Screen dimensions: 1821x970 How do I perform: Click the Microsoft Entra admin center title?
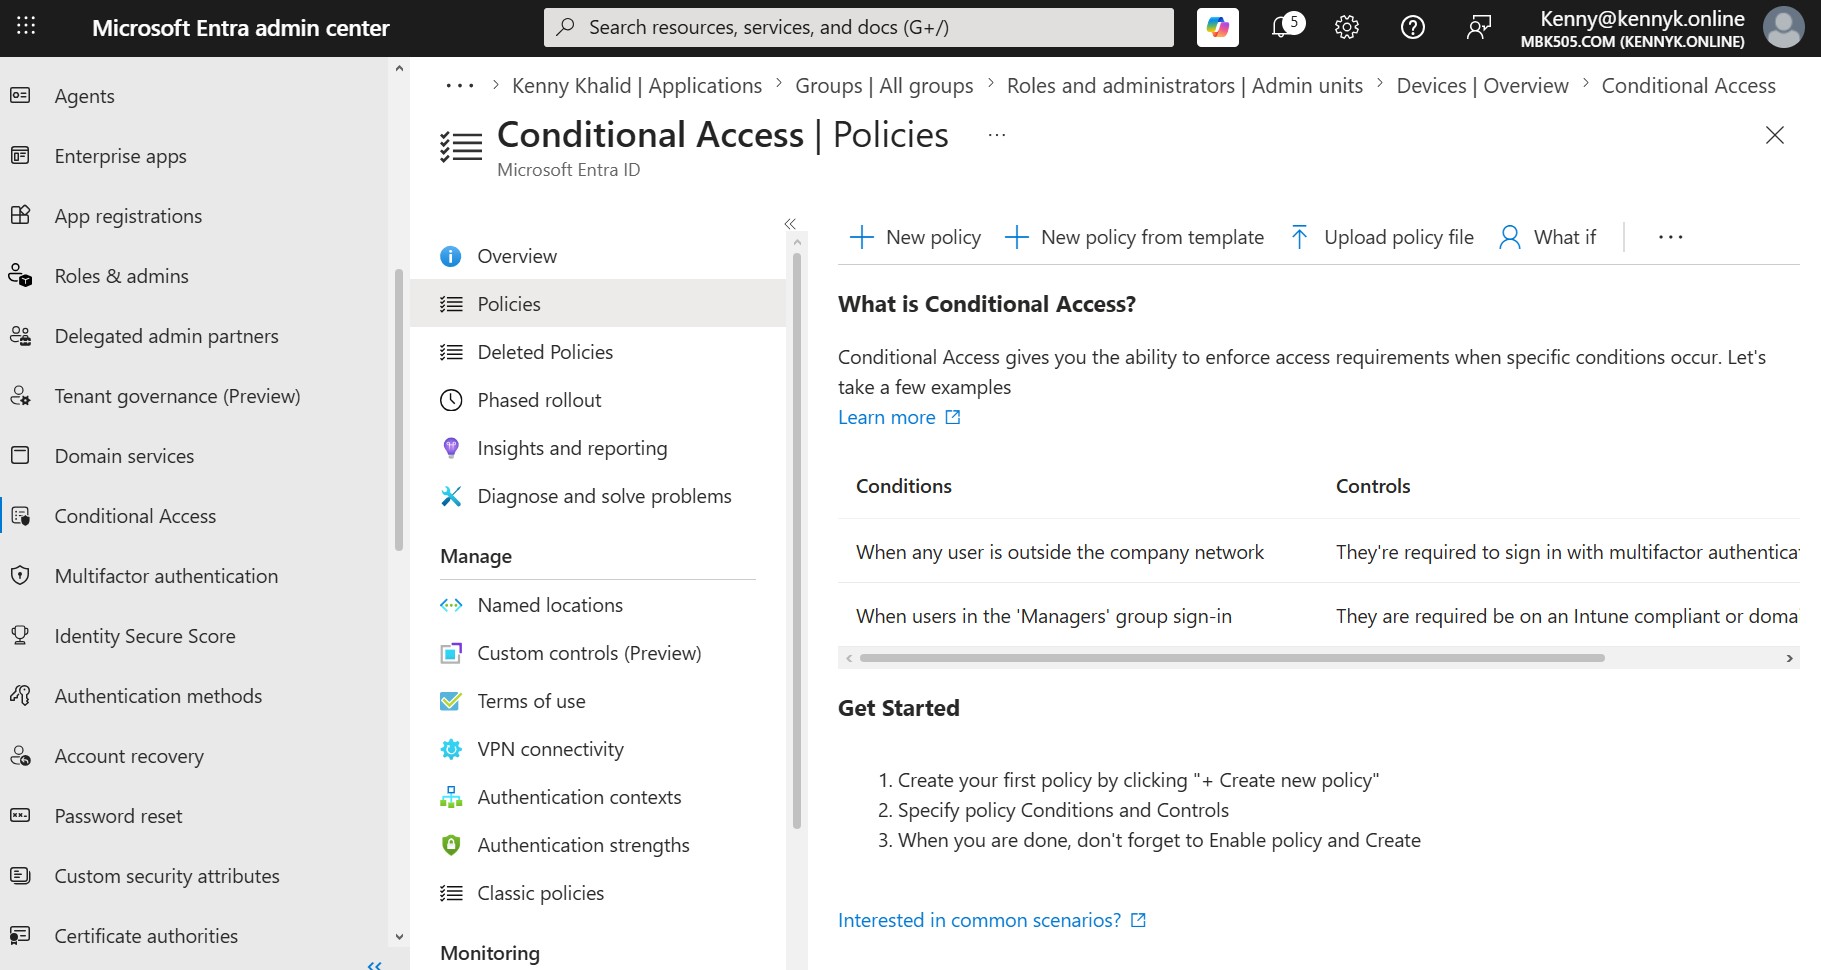(241, 28)
